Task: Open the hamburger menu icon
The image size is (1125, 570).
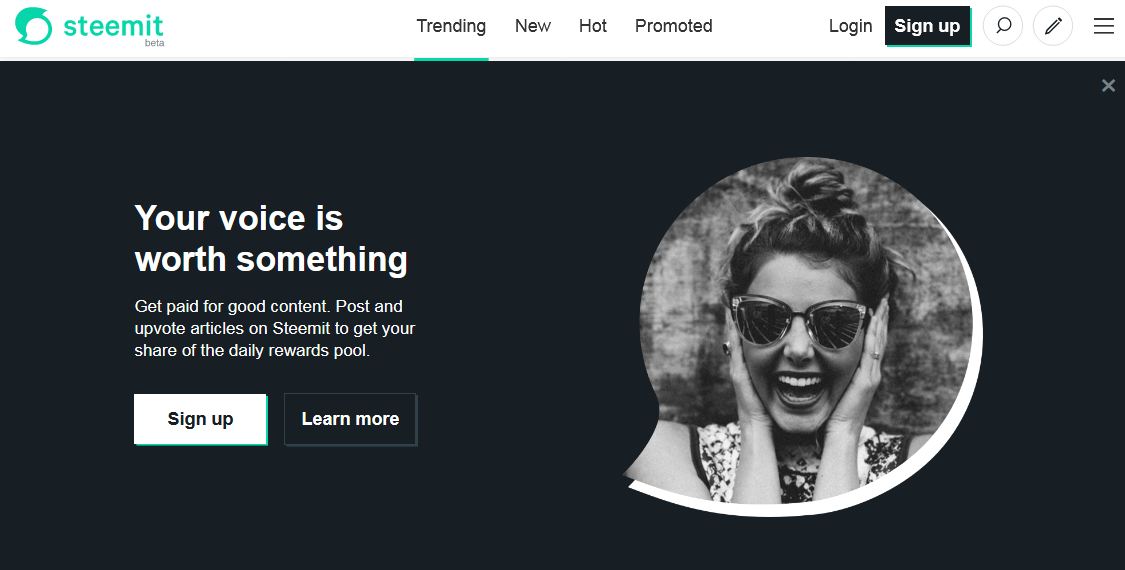Action: coord(1103,26)
